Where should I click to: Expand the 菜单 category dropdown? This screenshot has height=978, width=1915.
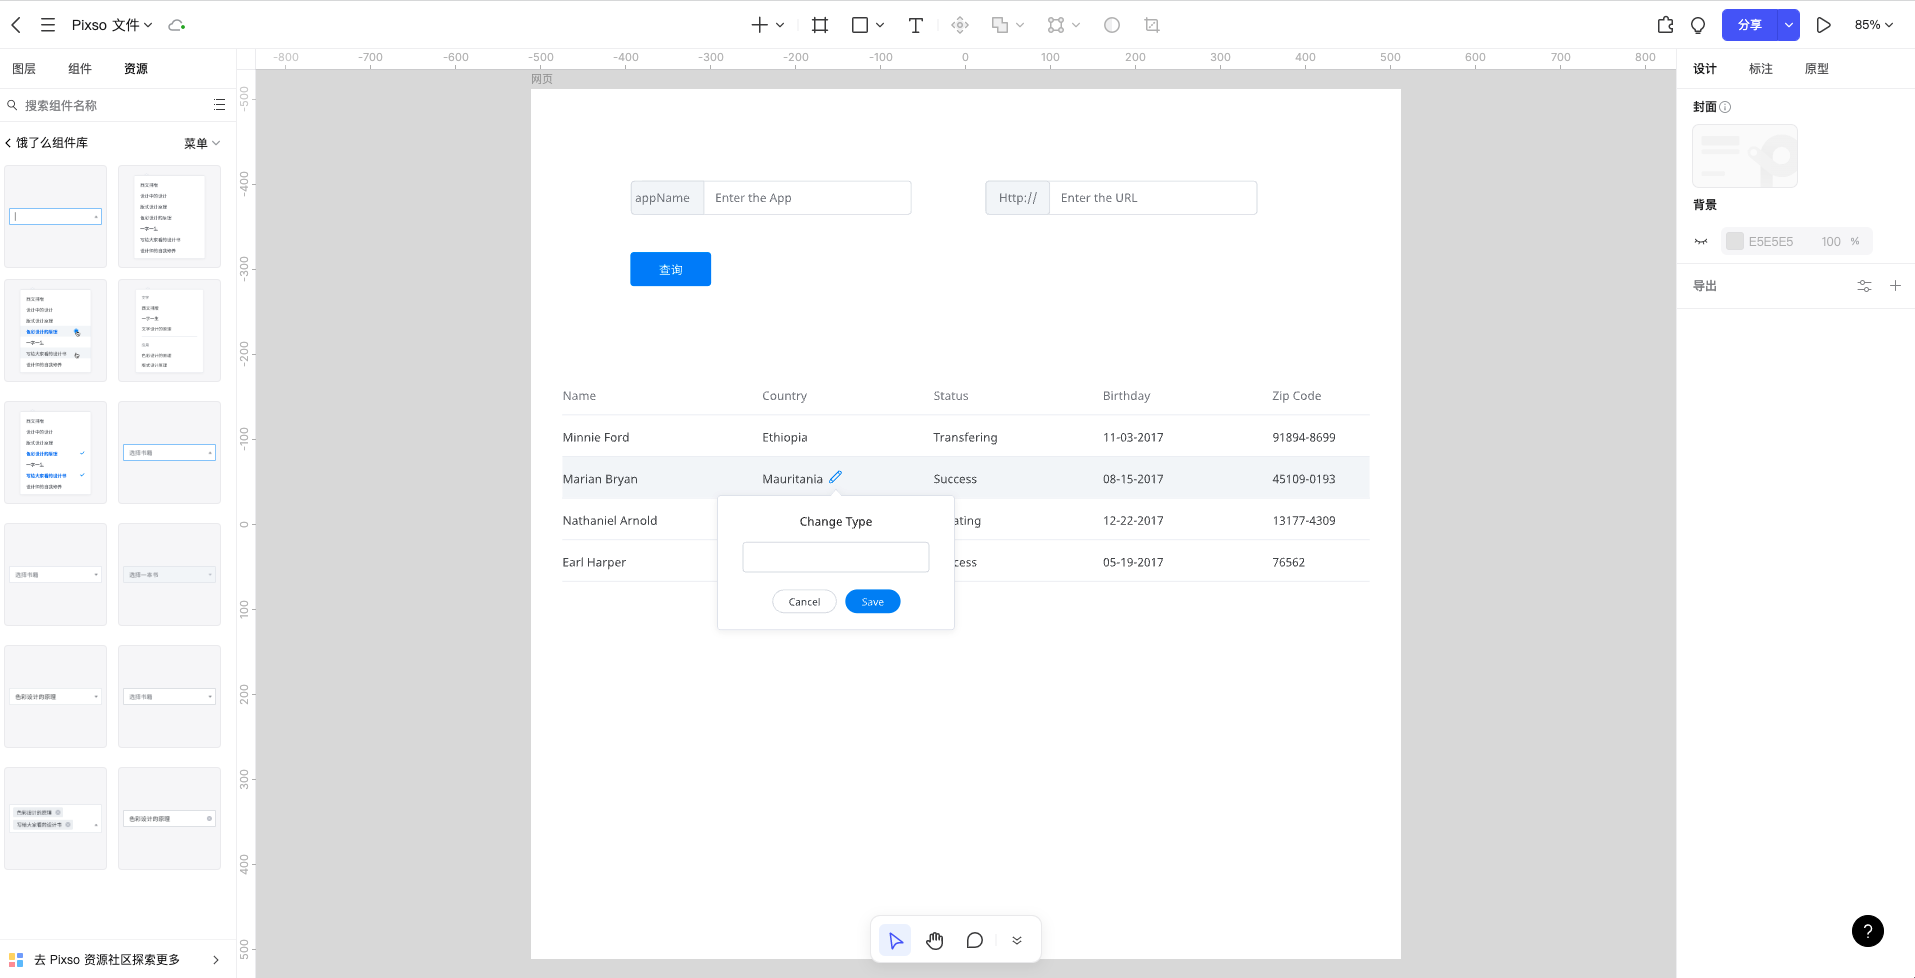click(x=201, y=143)
